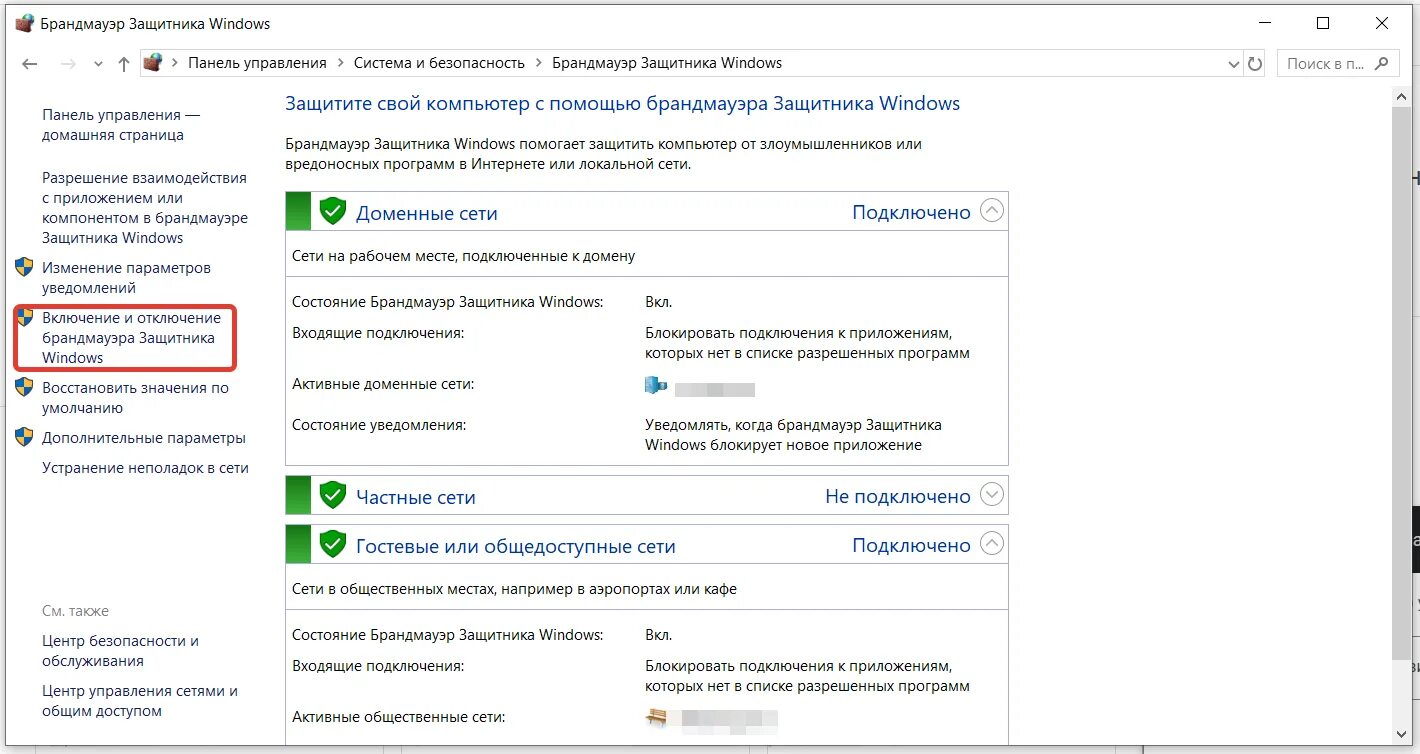Open 'Изменение параметров уведомлений' link
This screenshot has width=1420, height=754.
[x=126, y=278]
